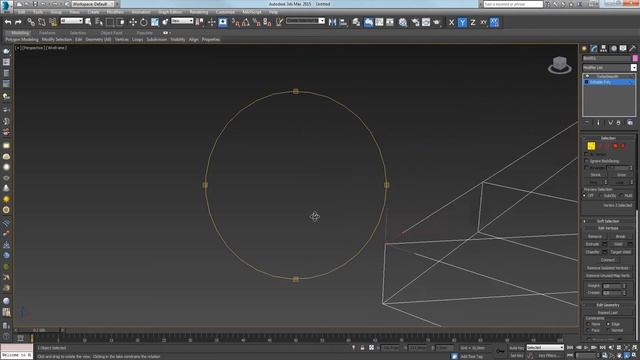Enable Ignore Backfacing checkbox
The image size is (640, 360).
point(587,161)
